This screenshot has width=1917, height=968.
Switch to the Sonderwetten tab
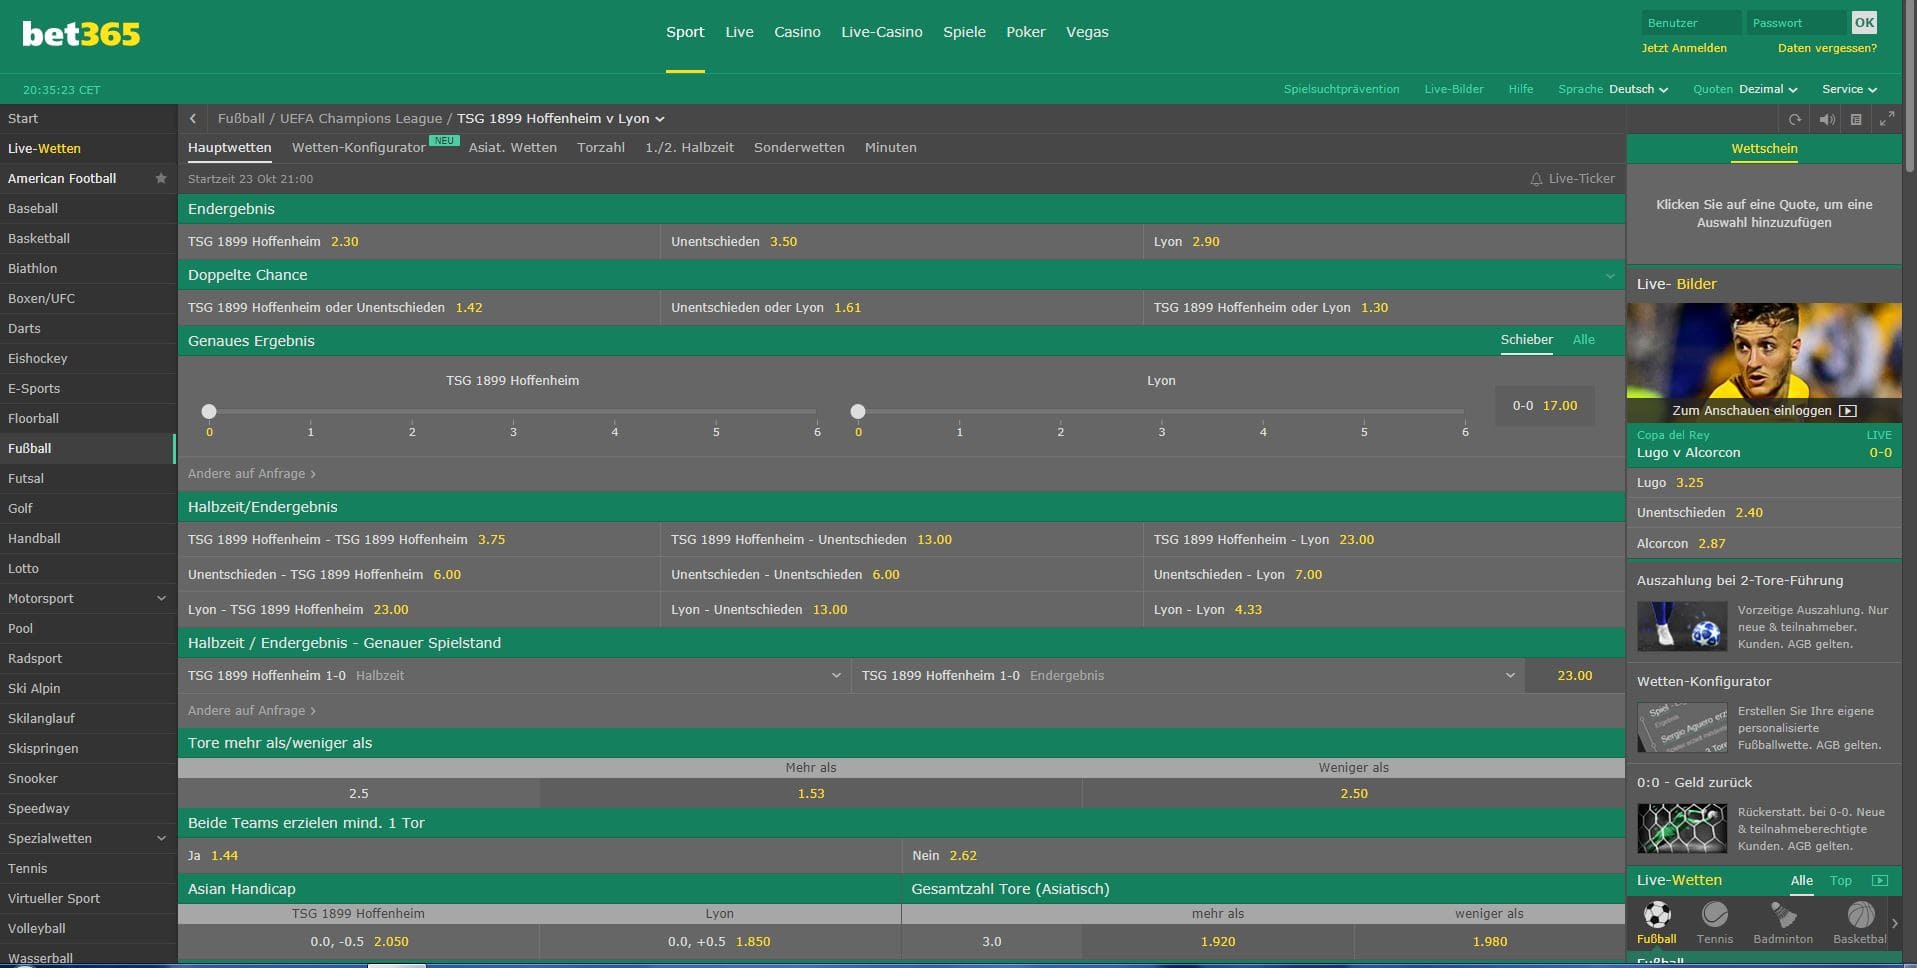[799, 147]
